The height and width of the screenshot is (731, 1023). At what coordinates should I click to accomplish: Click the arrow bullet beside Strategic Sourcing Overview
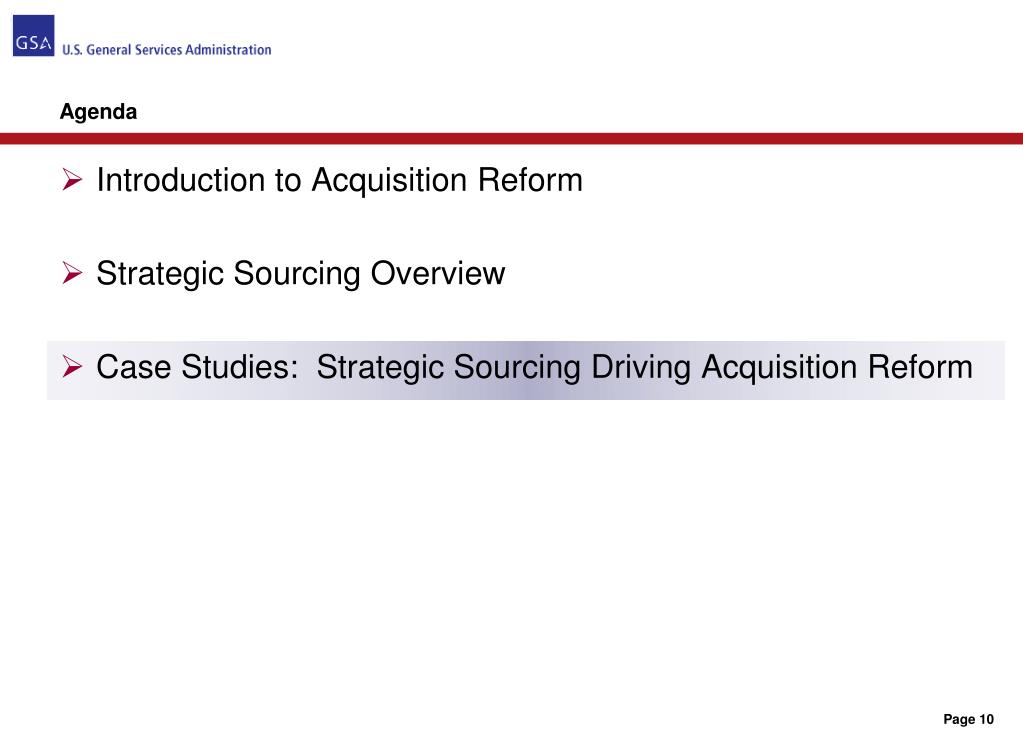[72, 272]
